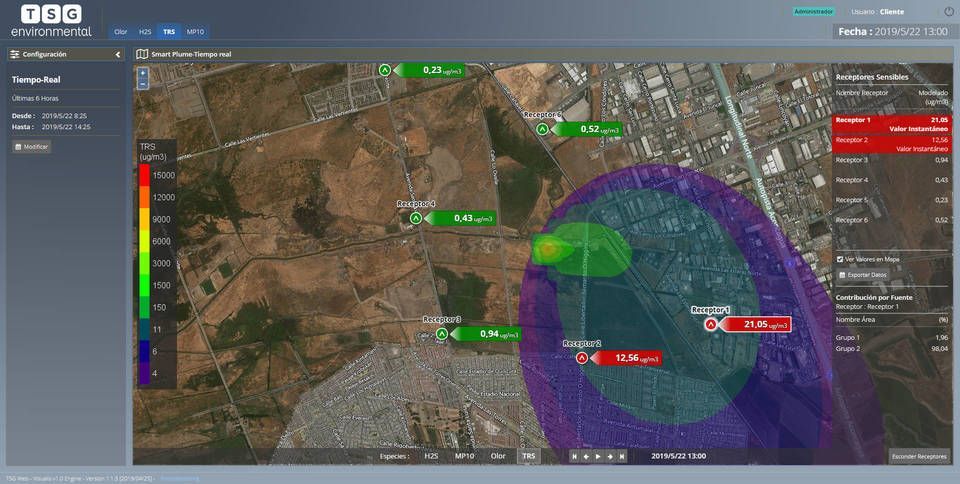Skip to first timeline frame
This screenshot has width=960, height=484.
pos(574,456)
